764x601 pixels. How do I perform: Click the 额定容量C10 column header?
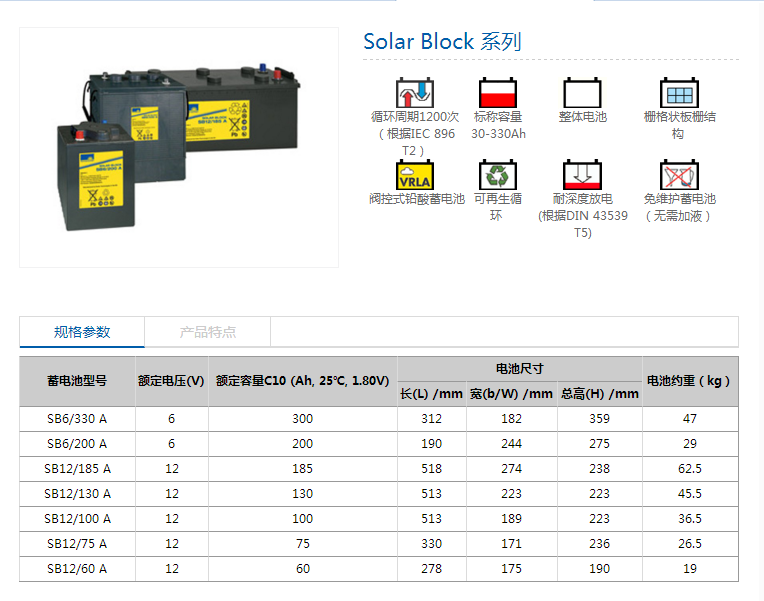(303, 381)
